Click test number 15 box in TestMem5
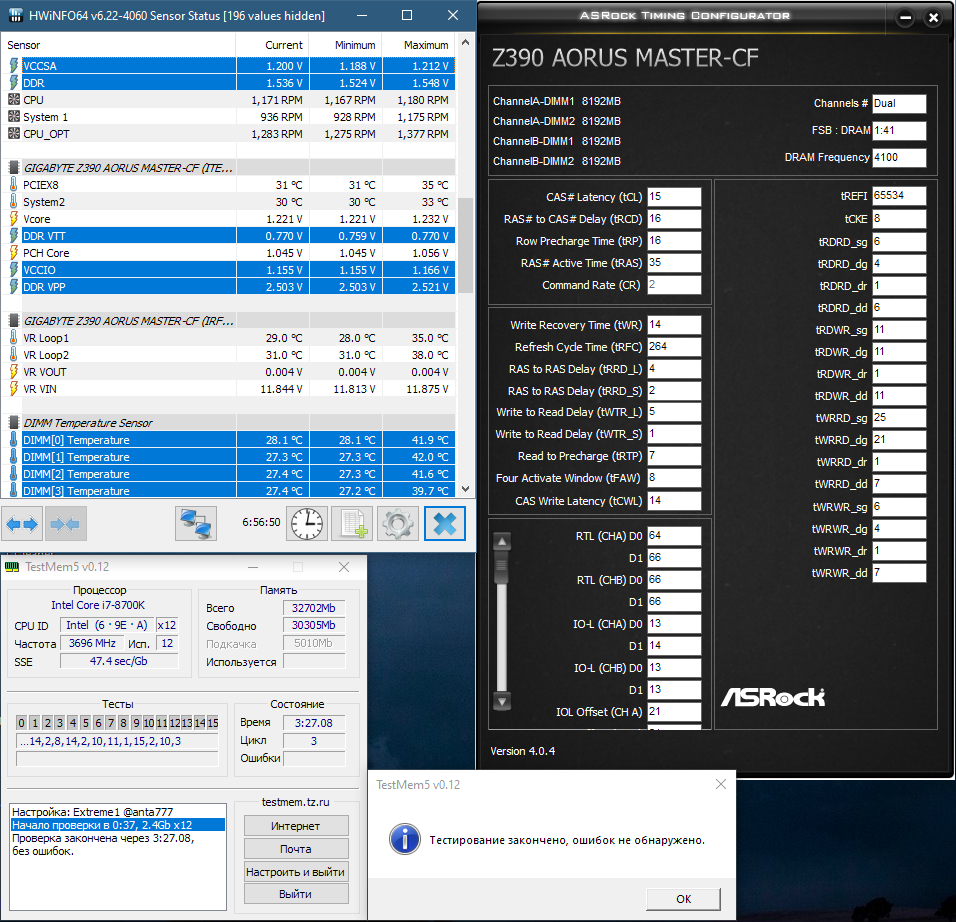The height and width of the screenshot is (922, 956). click(x=212, y=723)
